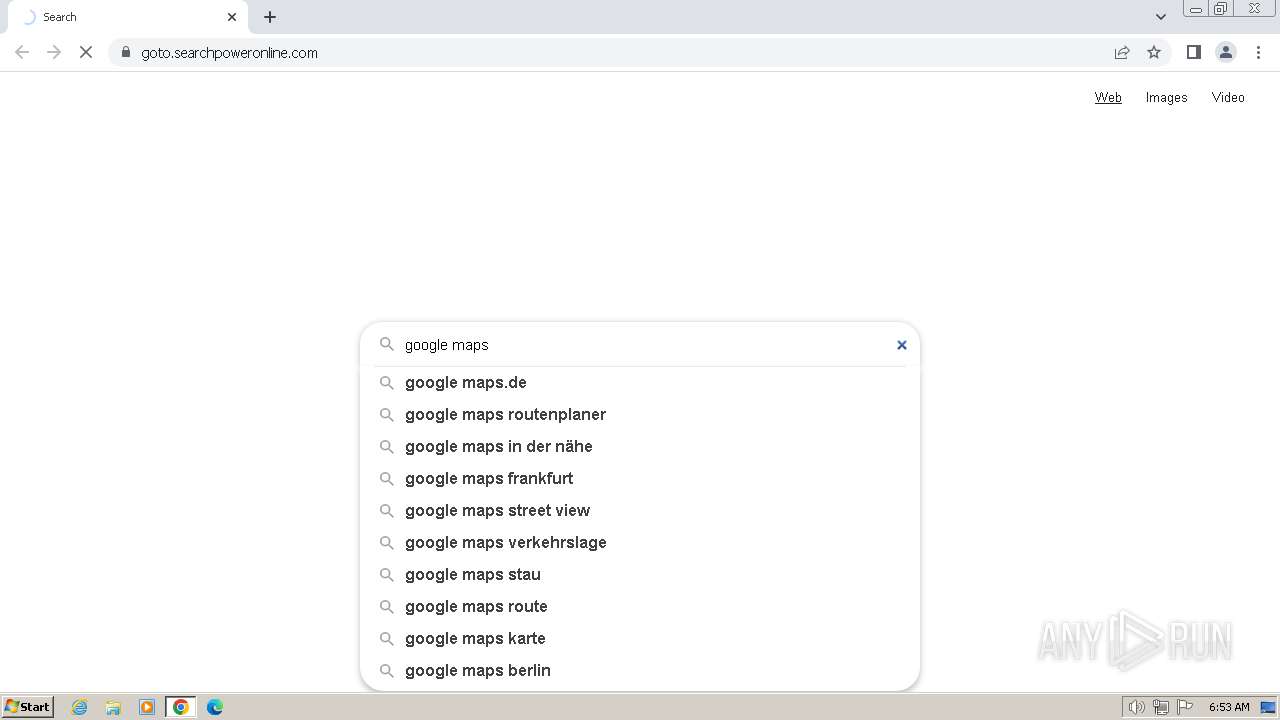Open File Explorer from taskbar
The image size is (1280, 720).
pos(113,707)
